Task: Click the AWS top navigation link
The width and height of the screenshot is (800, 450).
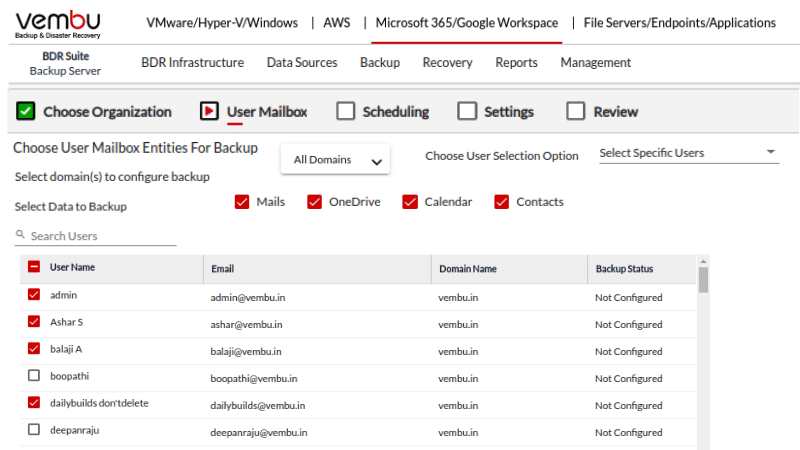Action: pyautogui.click(x=337, y=23)
